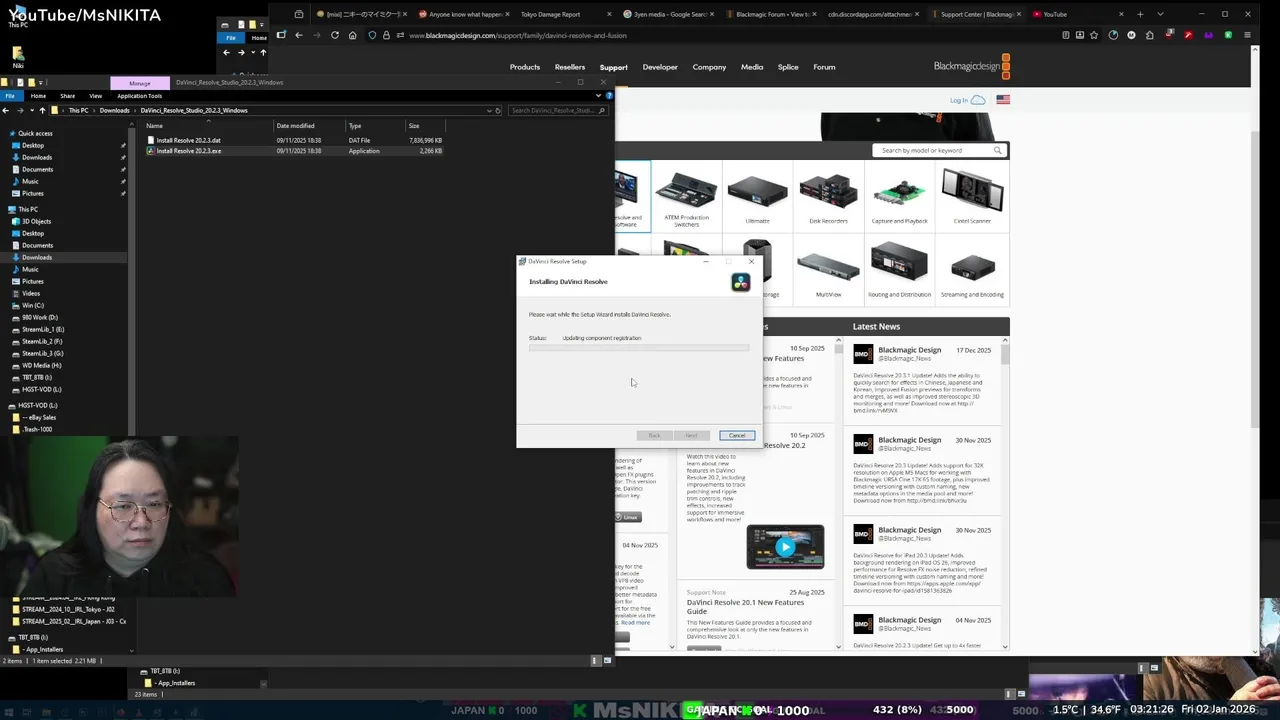Open Forum link on Blackmagic site
The width and height of the screenshot is (1280, 720).
point(824,67)
